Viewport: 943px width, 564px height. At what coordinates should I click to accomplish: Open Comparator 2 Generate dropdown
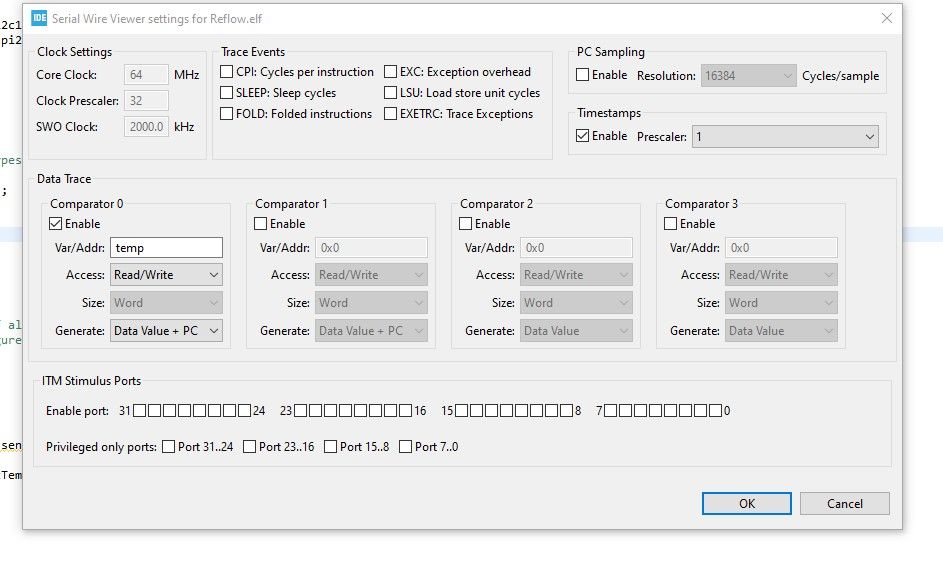tap(577, 331)
